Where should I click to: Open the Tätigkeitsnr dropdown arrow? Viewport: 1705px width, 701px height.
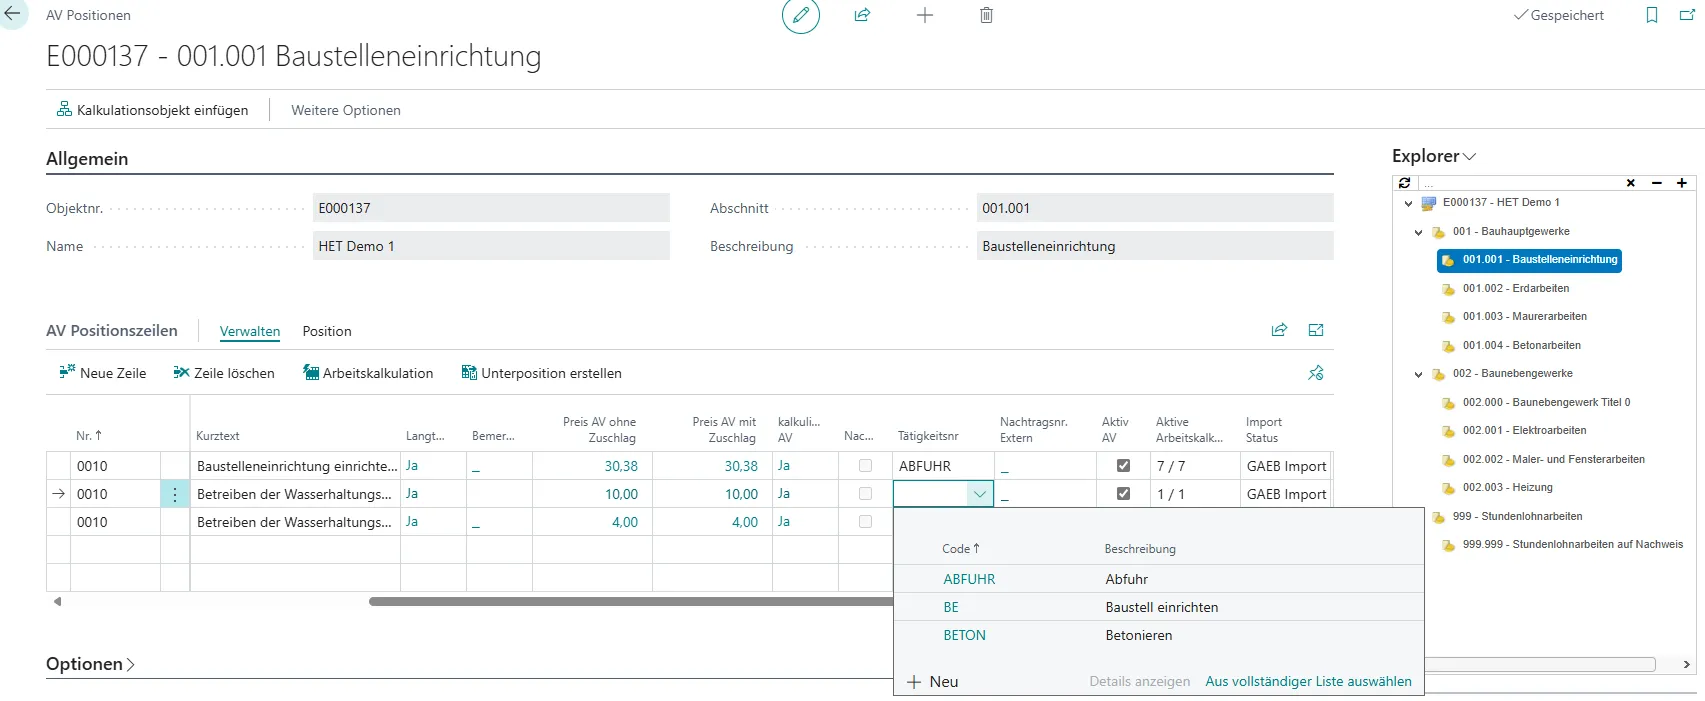979,494
